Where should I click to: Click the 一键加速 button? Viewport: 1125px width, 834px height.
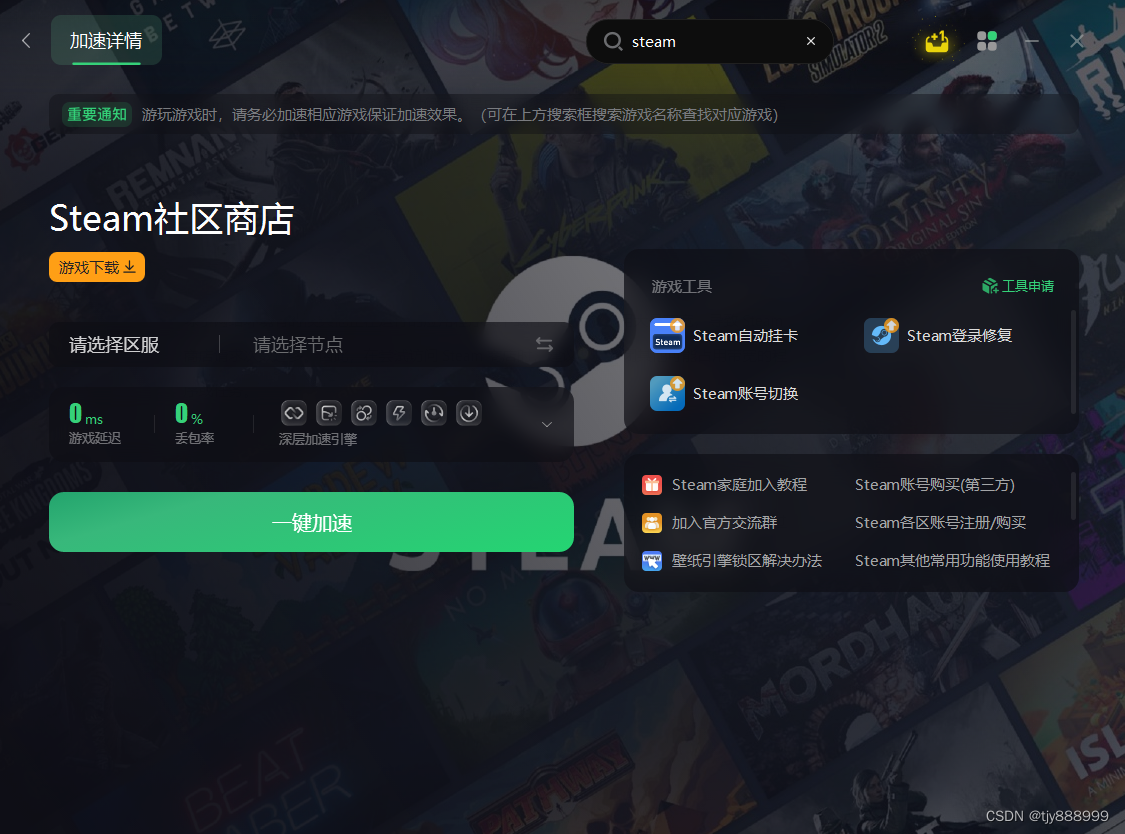tap(311, 523)
